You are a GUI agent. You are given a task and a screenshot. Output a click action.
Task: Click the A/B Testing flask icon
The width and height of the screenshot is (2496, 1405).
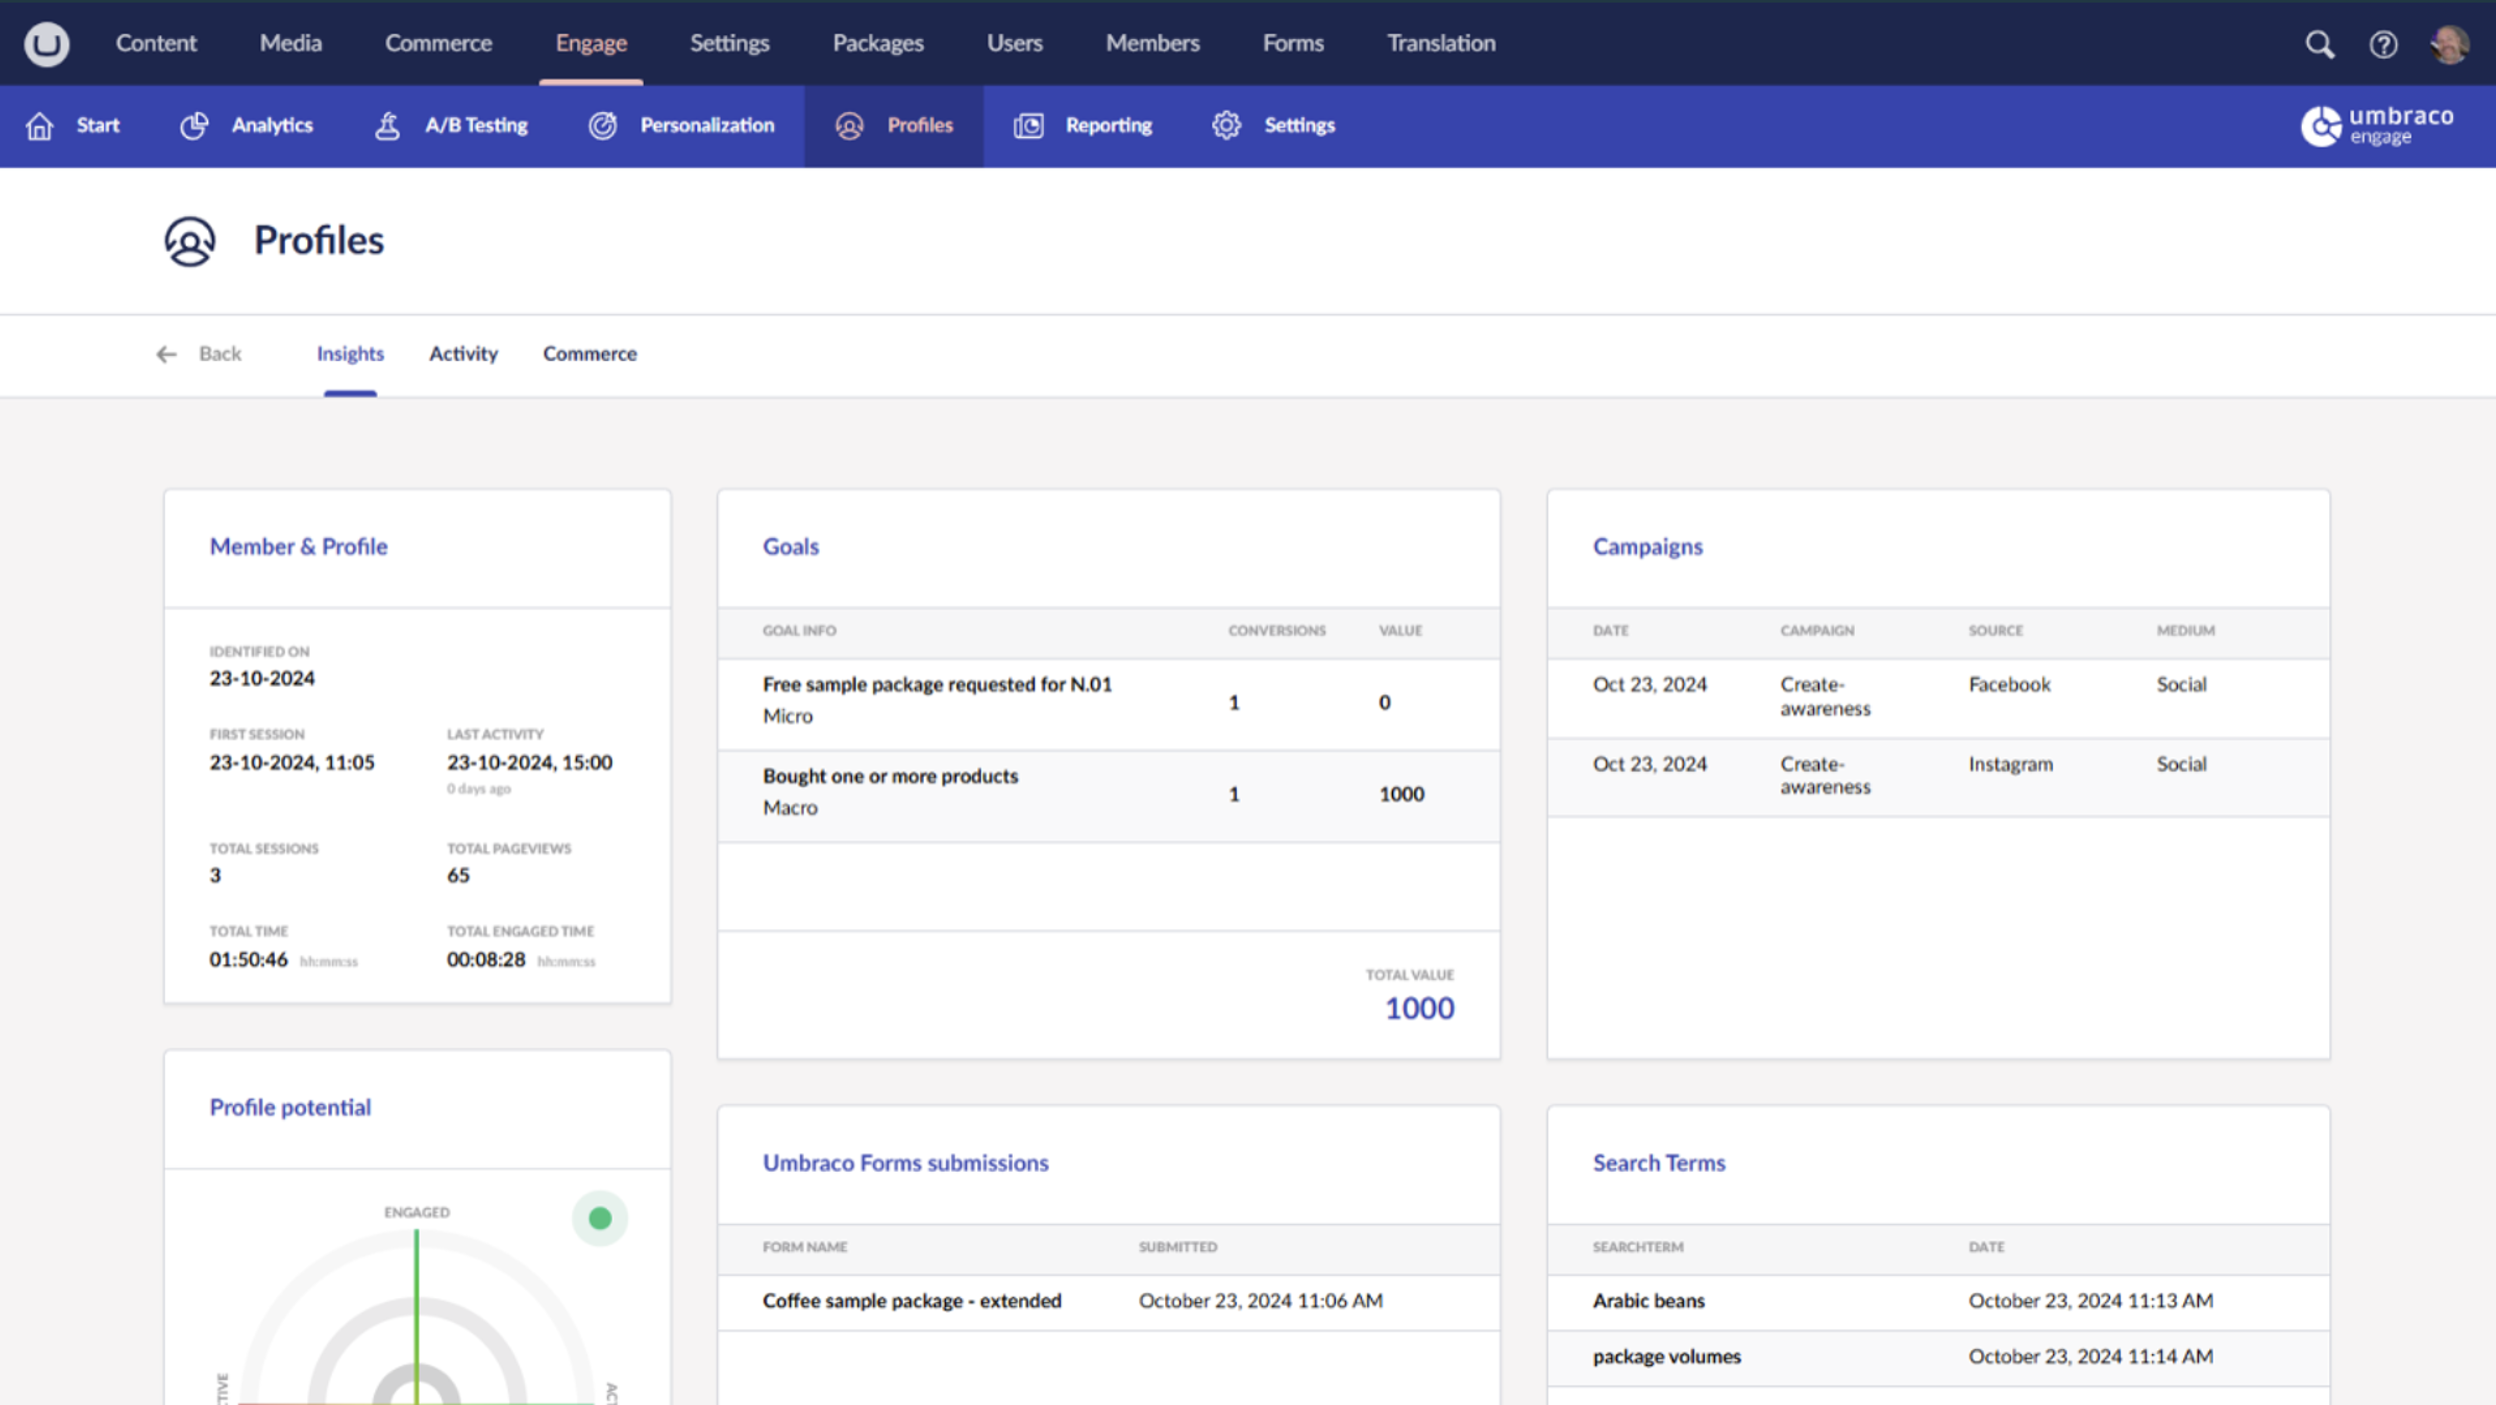[387, 126]
